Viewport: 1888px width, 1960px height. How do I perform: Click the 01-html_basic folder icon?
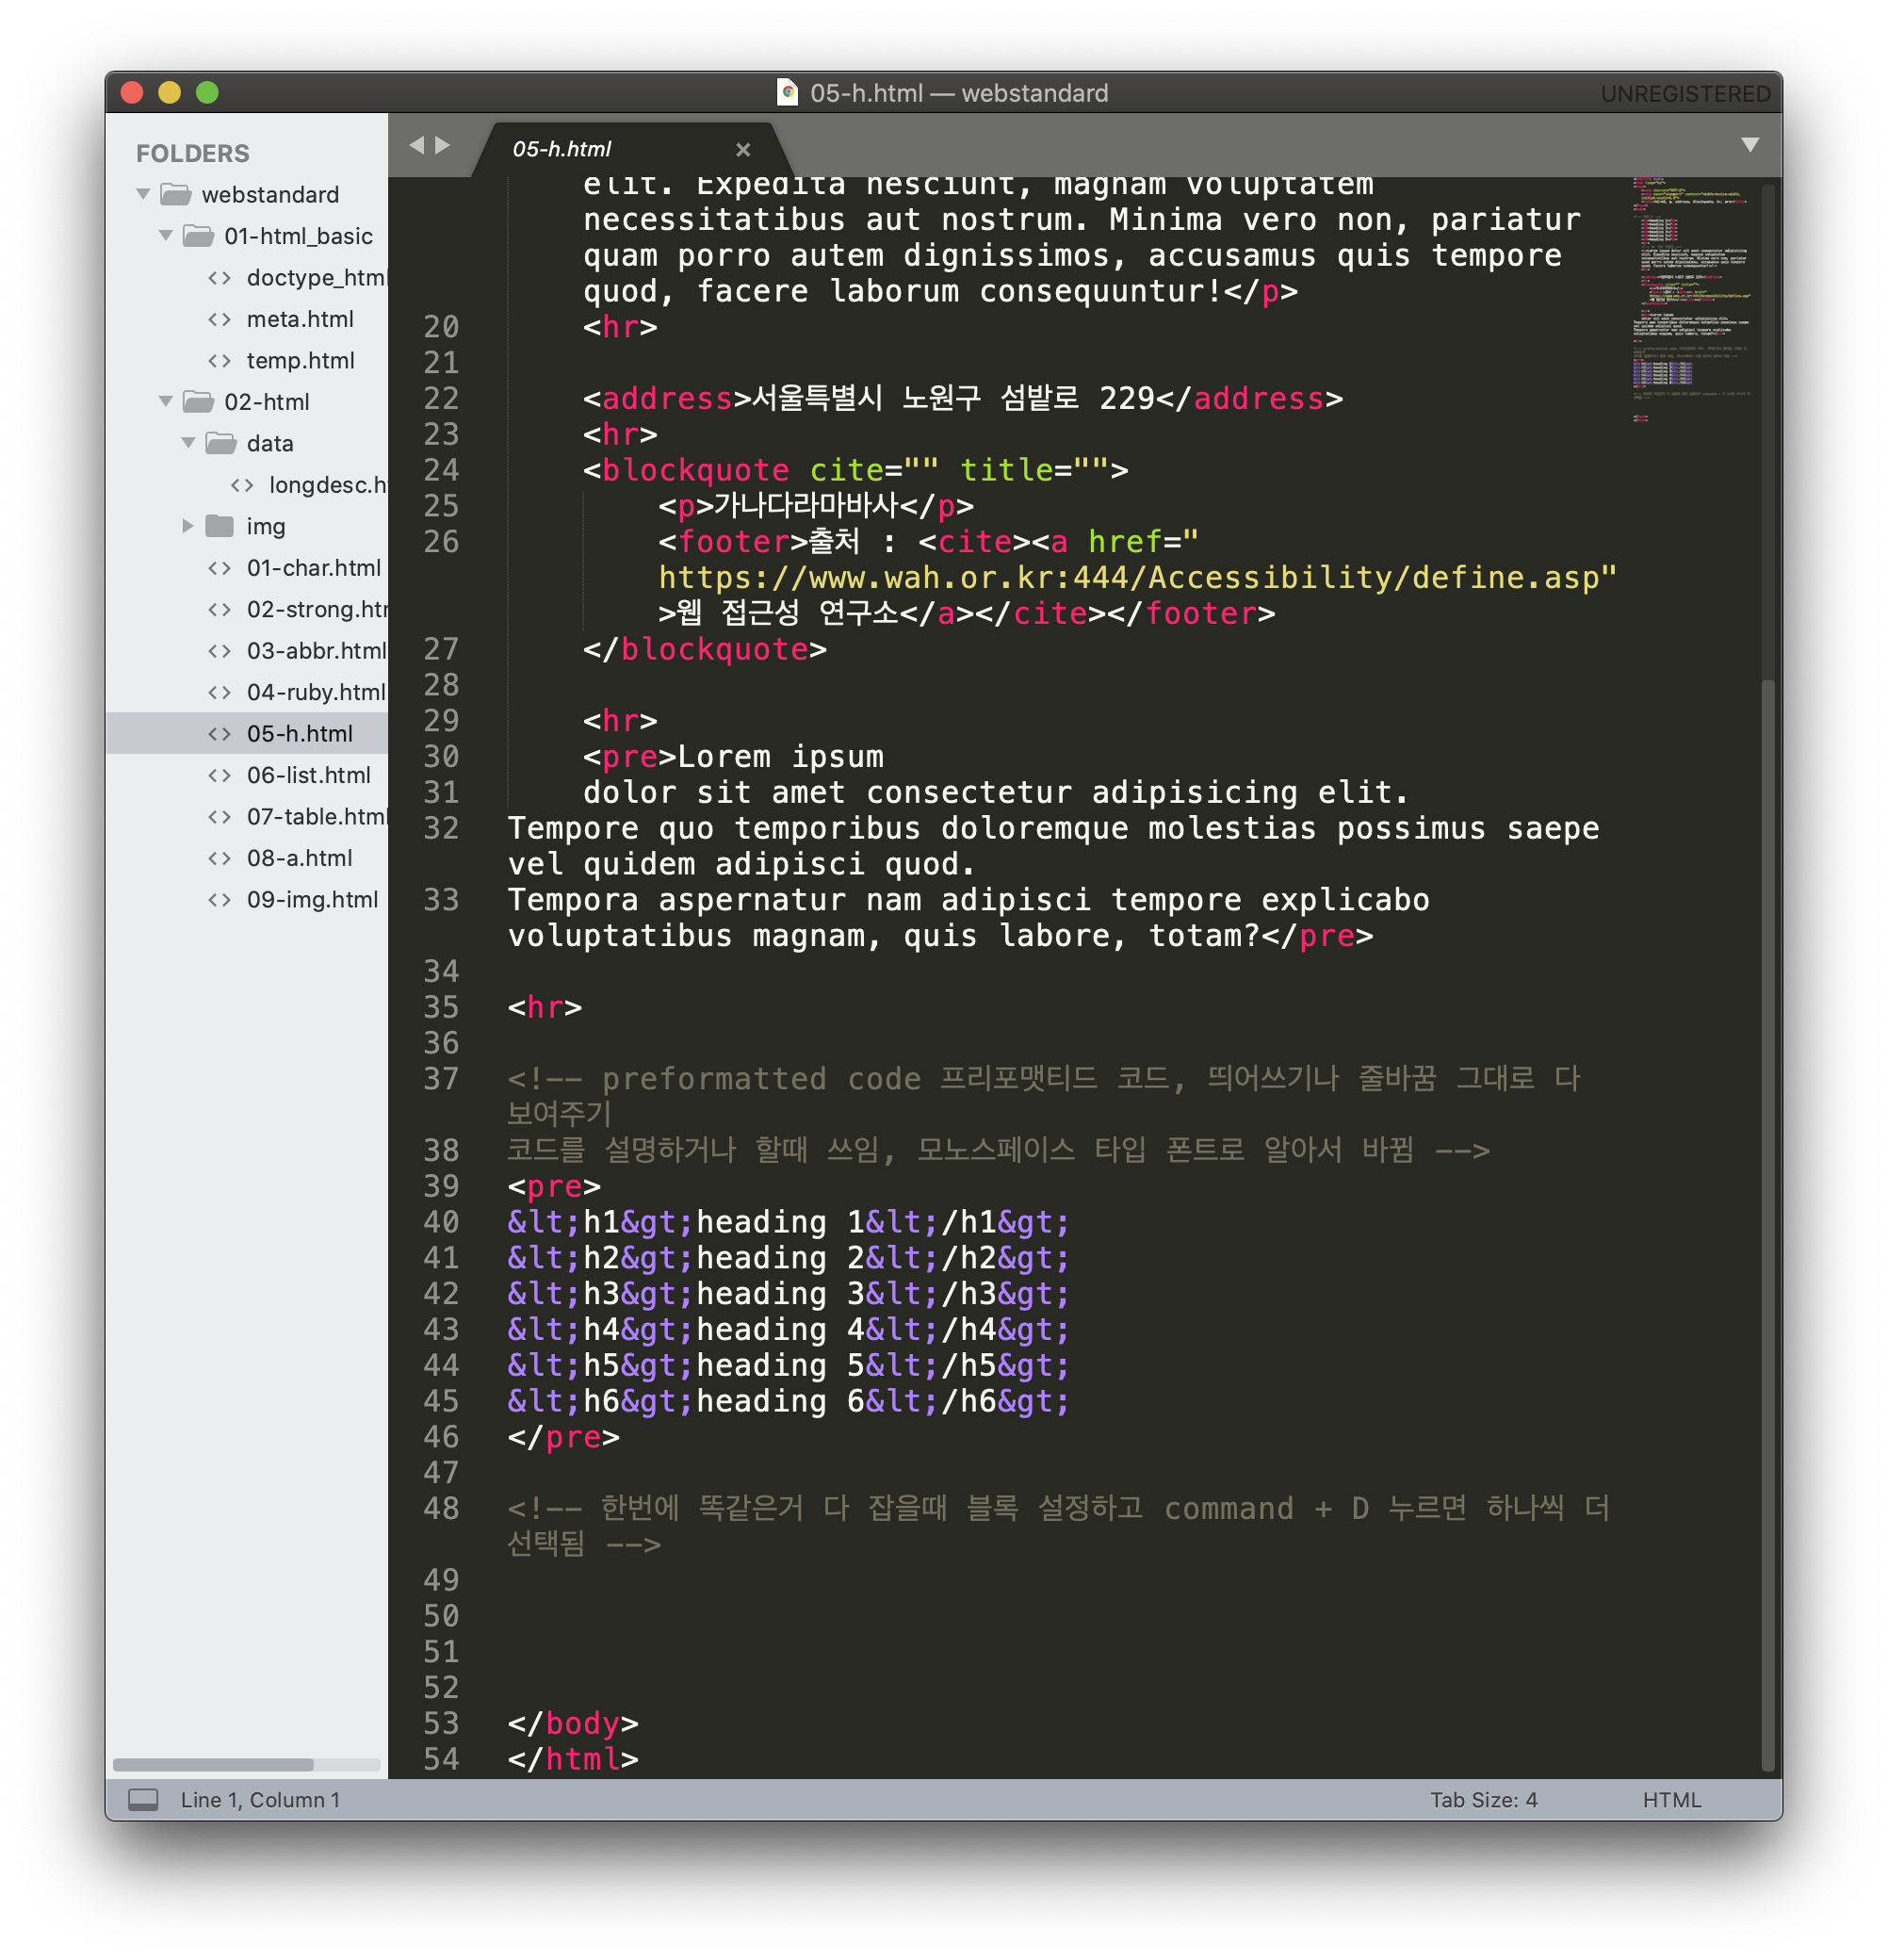click(x=198, y=236)
